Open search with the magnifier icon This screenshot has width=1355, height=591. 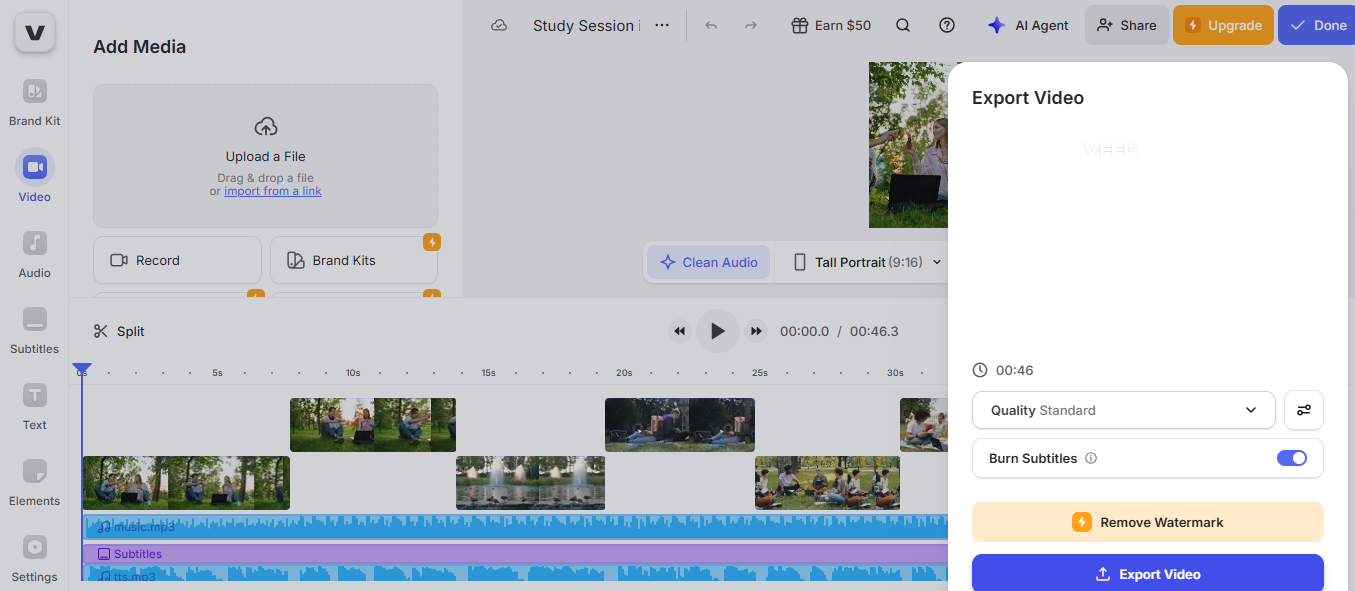point(902,25)
